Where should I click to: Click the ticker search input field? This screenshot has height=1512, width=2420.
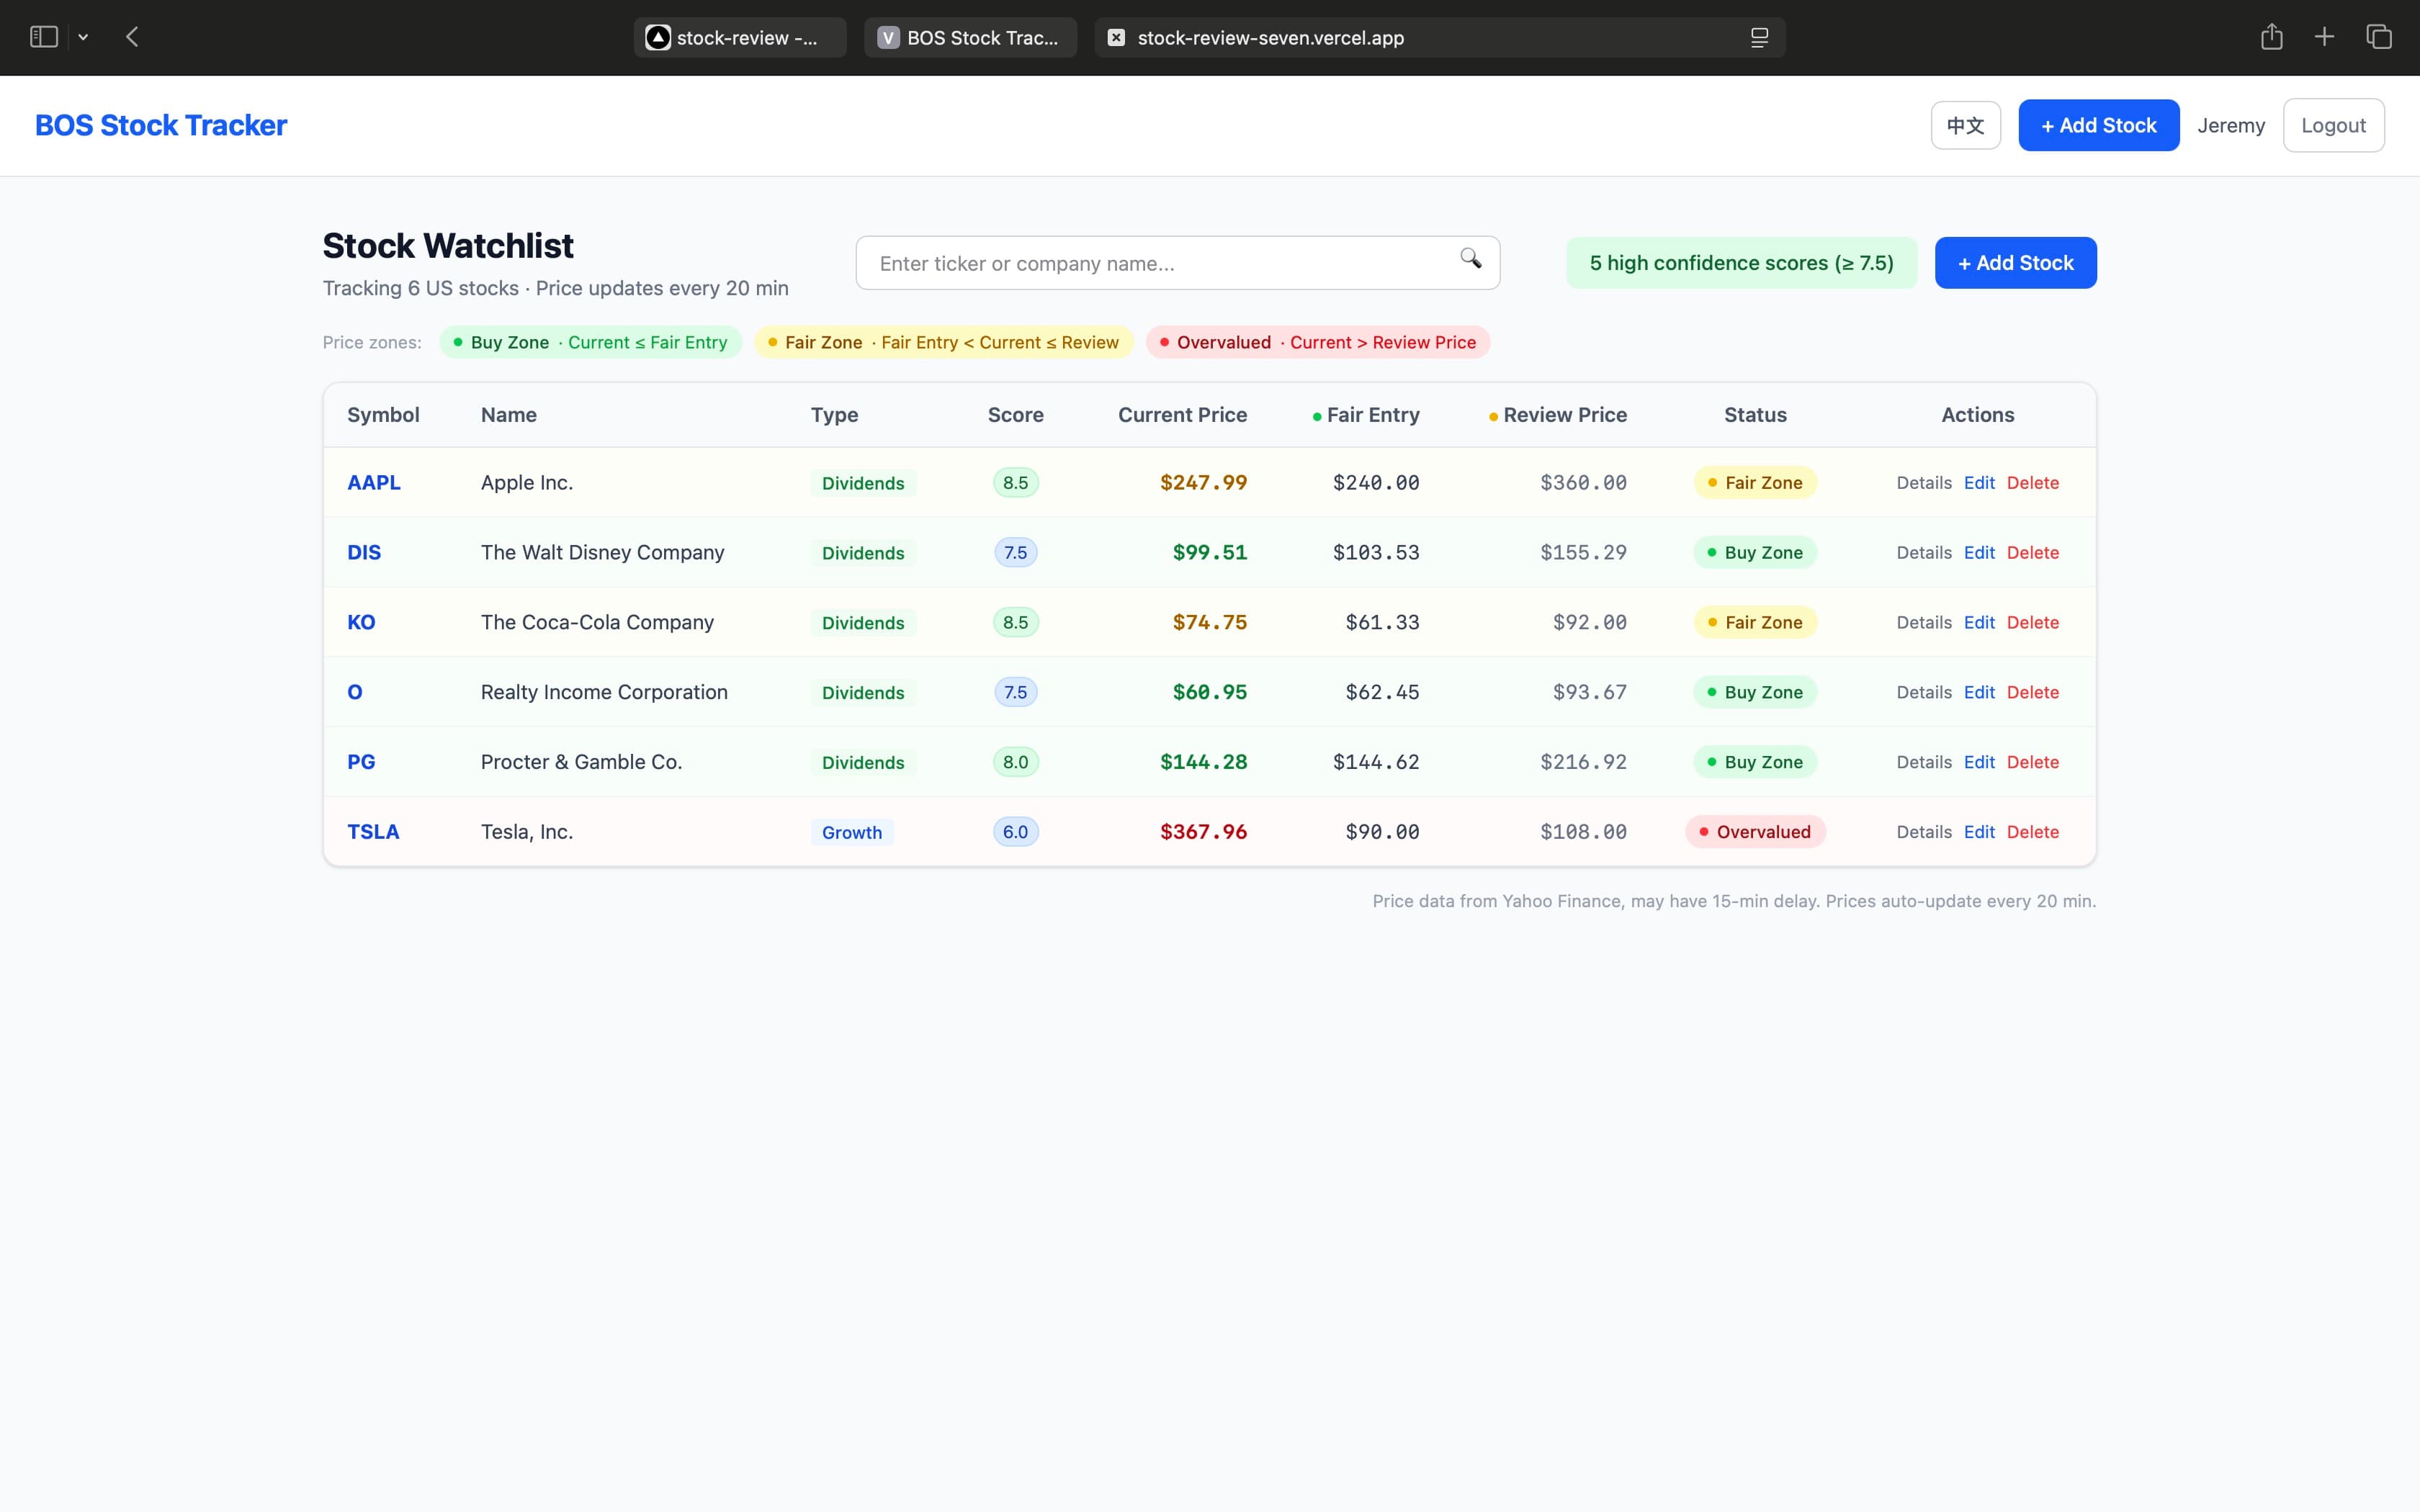[x=1150, y=262]
